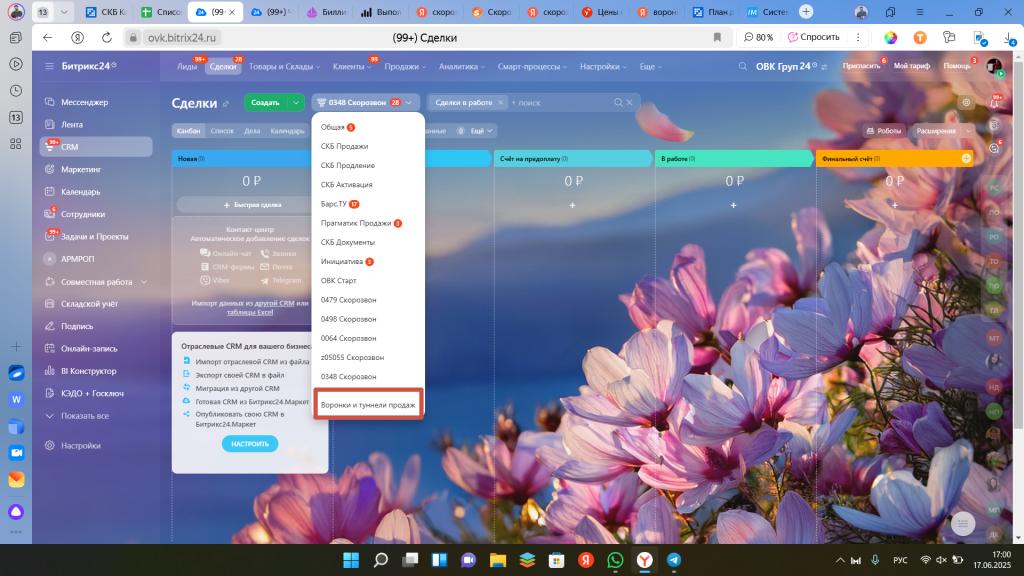Expand Аналитика top menu
Screen dimensions: 1024x576
pos(462,67)
